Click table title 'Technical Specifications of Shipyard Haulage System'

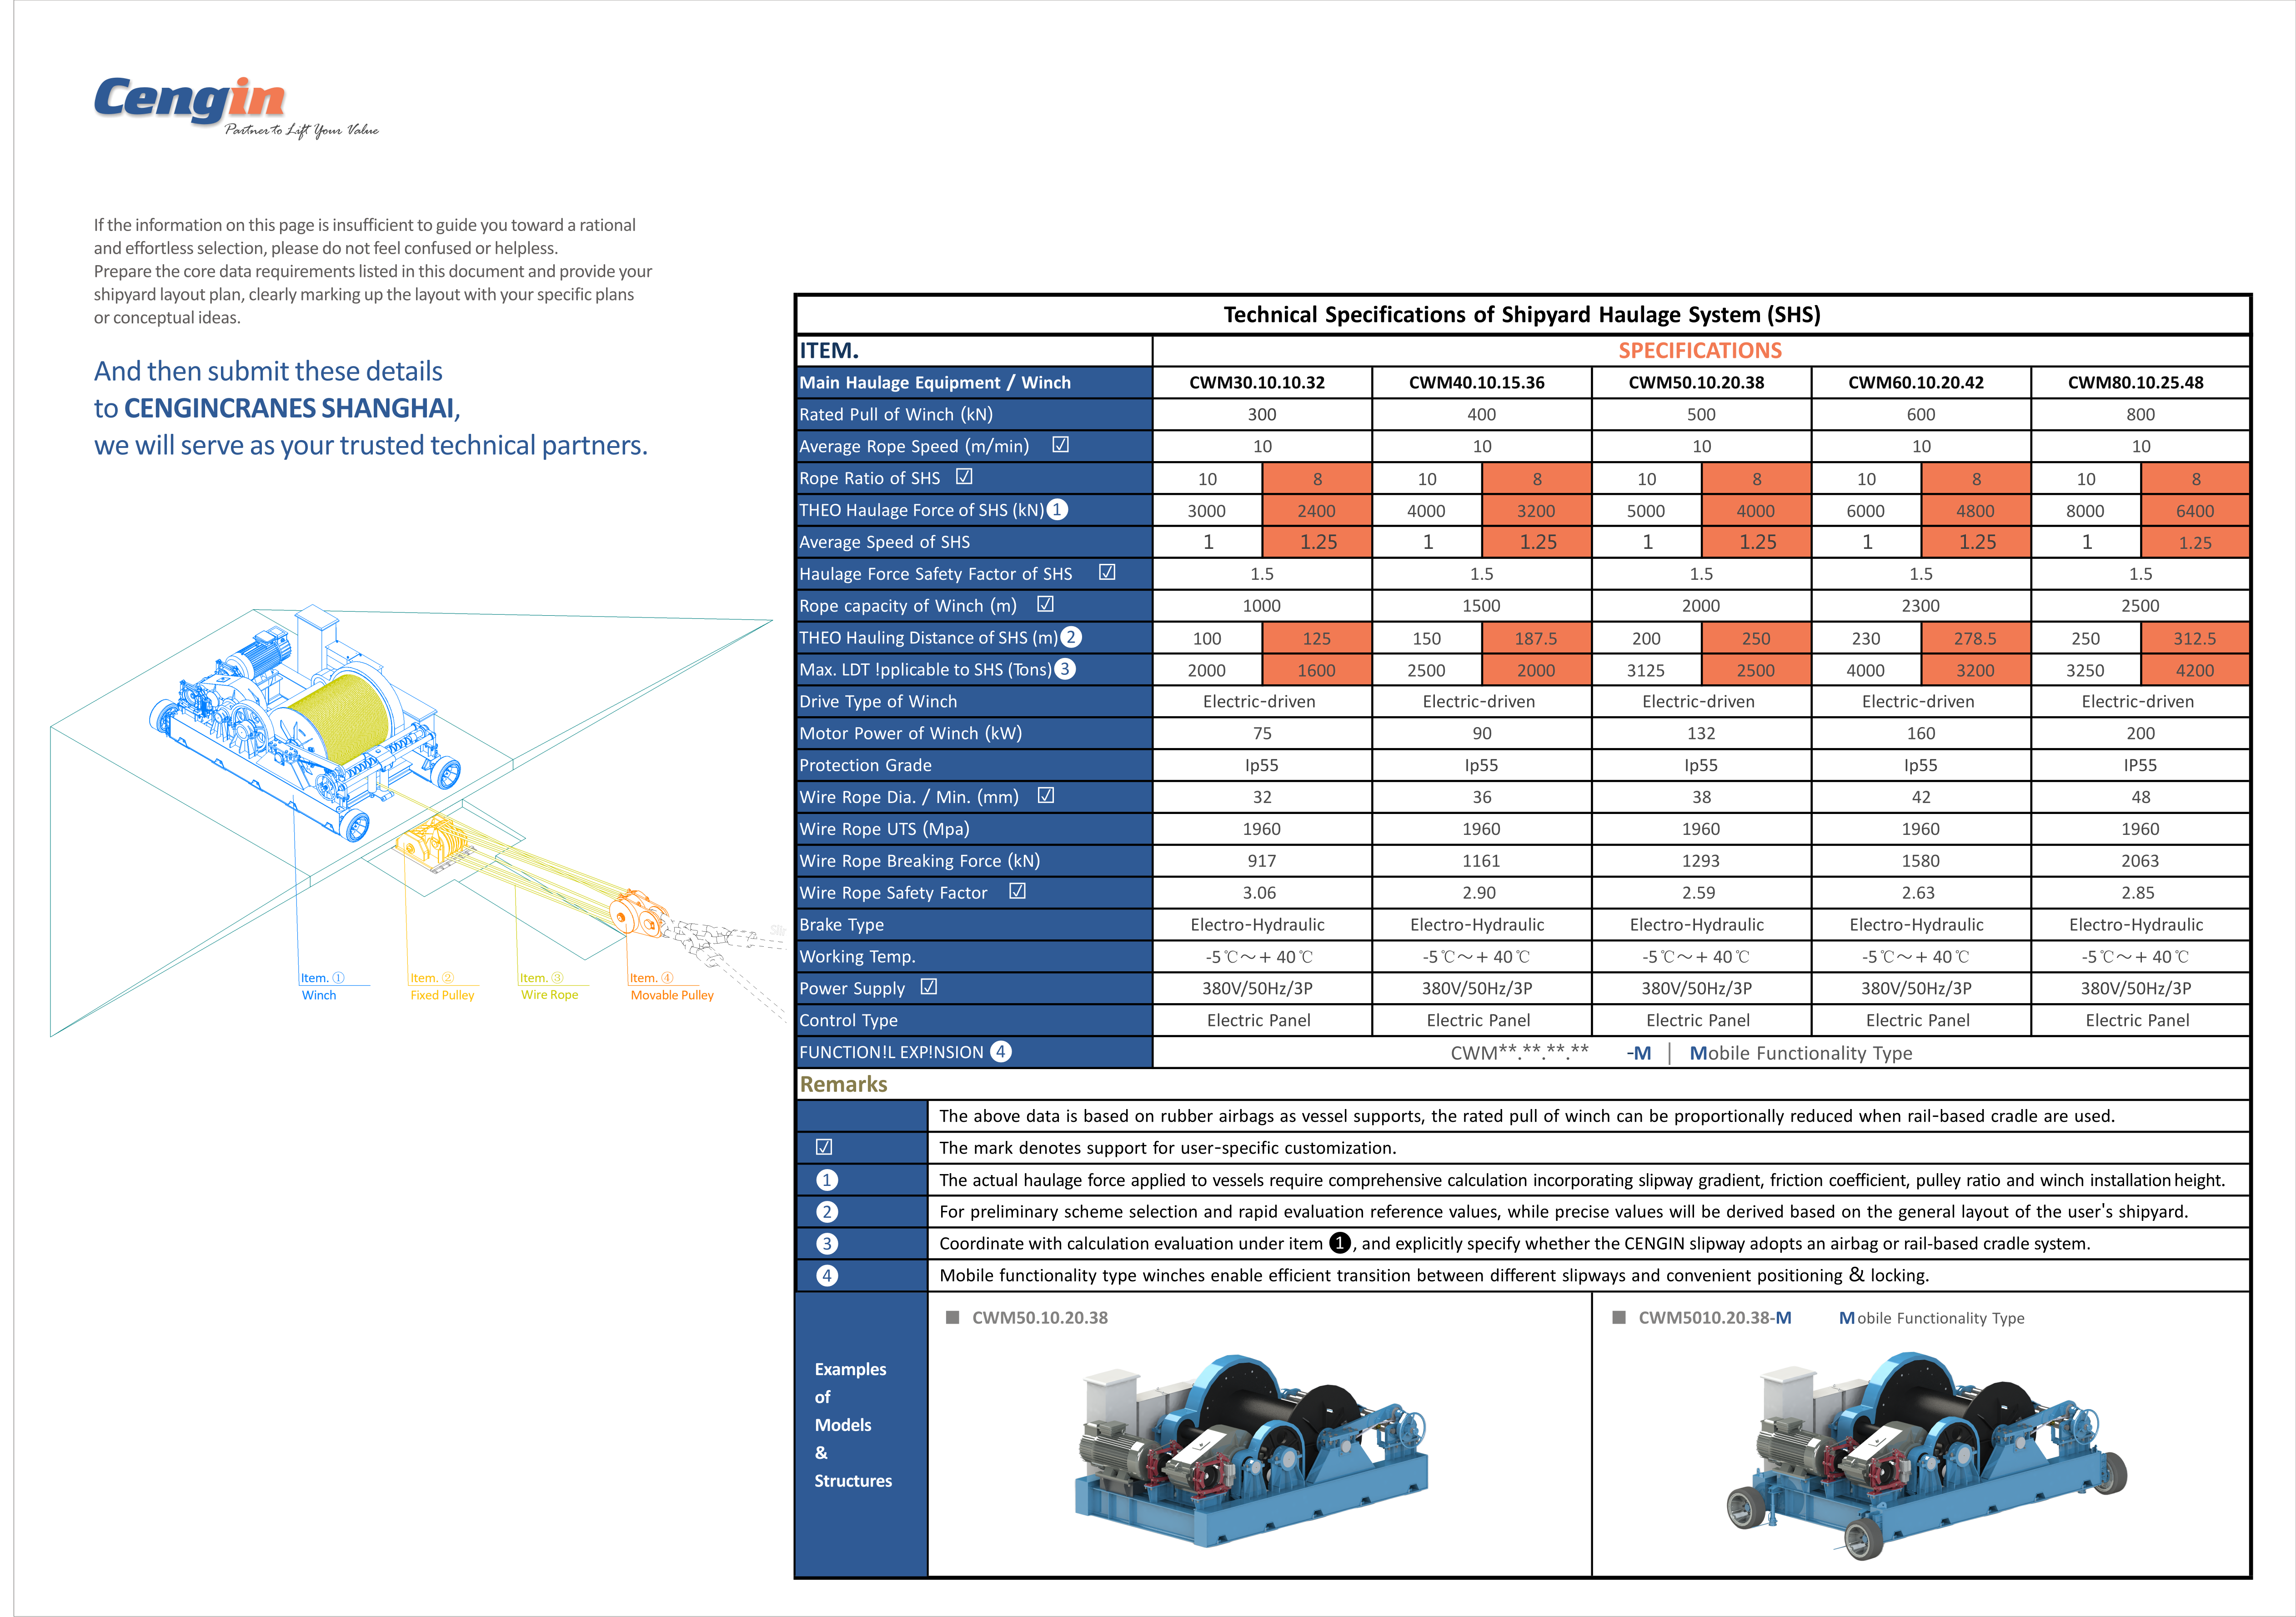[1522, 315]
